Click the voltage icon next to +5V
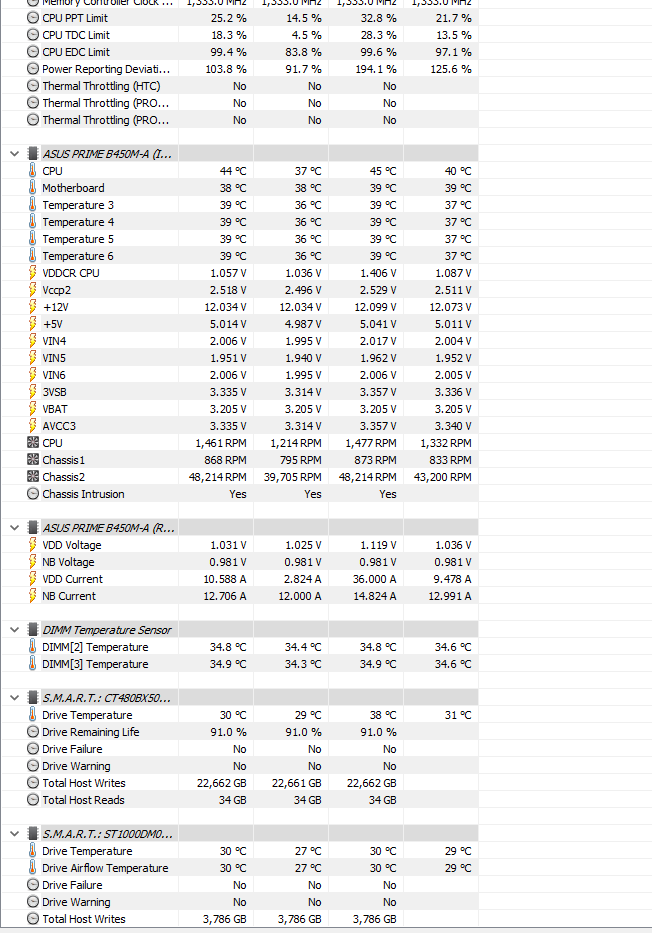 (x=33, y=323)
